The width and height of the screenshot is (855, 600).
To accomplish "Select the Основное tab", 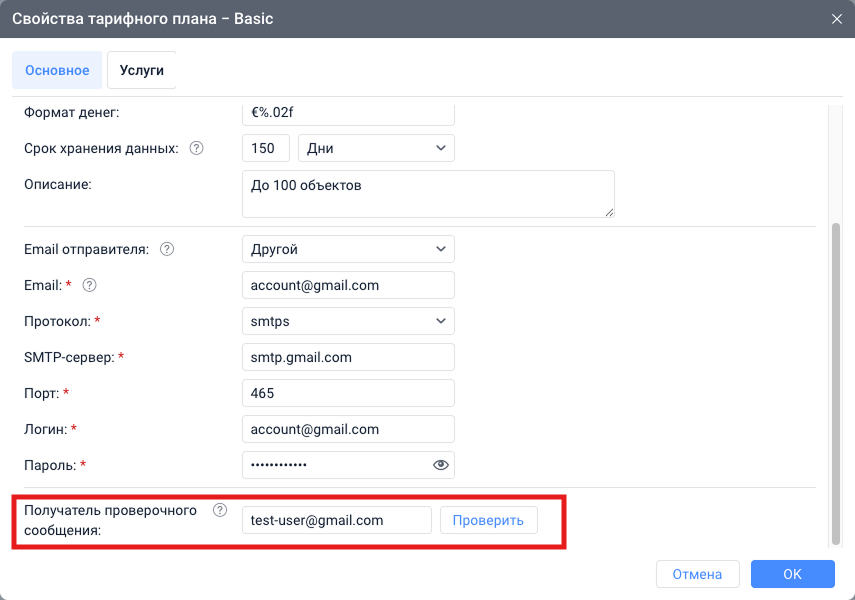I will pyautogui.click(x=57, y=70).
